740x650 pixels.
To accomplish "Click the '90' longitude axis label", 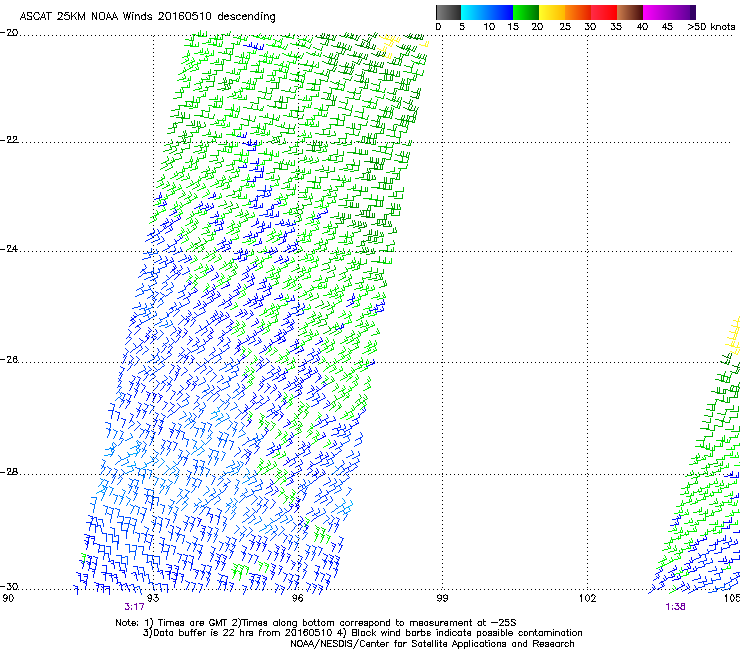I will coord(8,599).
